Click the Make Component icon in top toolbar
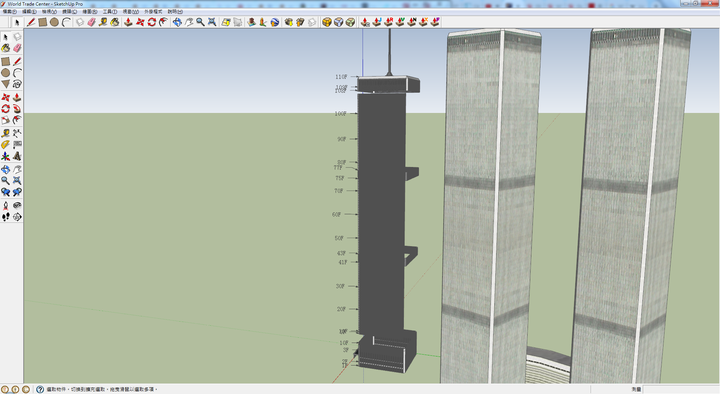The height and width of the screenshot is (394, 720). coord(80,22)
